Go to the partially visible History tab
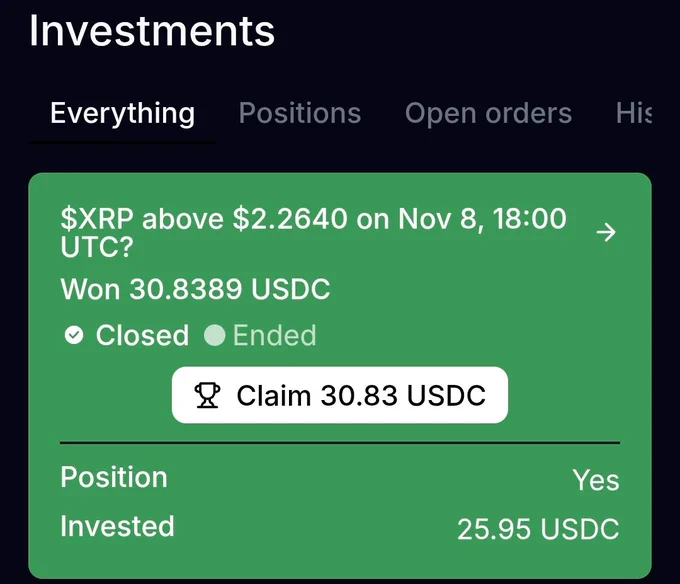 click(x=633, y=113)
